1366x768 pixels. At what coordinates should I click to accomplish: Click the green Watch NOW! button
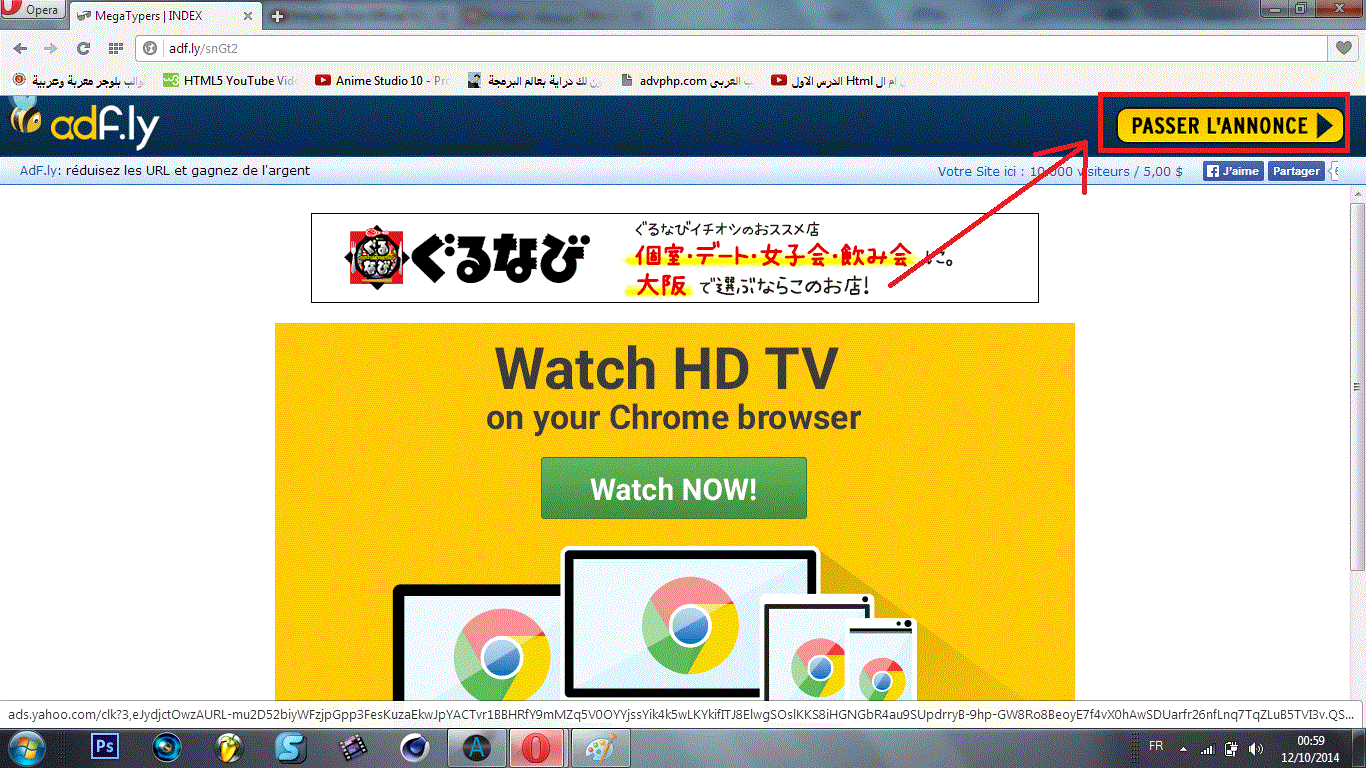pyautogui.click(x=674, y=488)
